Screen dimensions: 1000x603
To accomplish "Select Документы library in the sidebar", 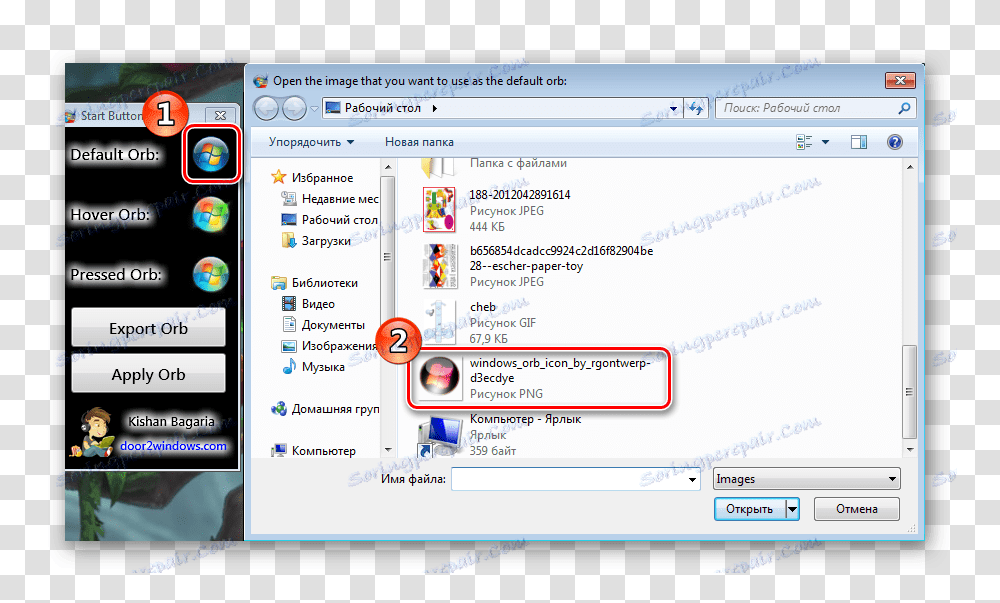I will tap(334, 325).
